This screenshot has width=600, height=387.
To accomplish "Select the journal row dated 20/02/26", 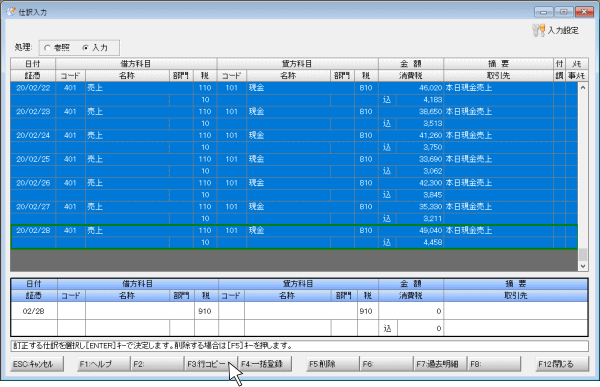I will 294,189.
